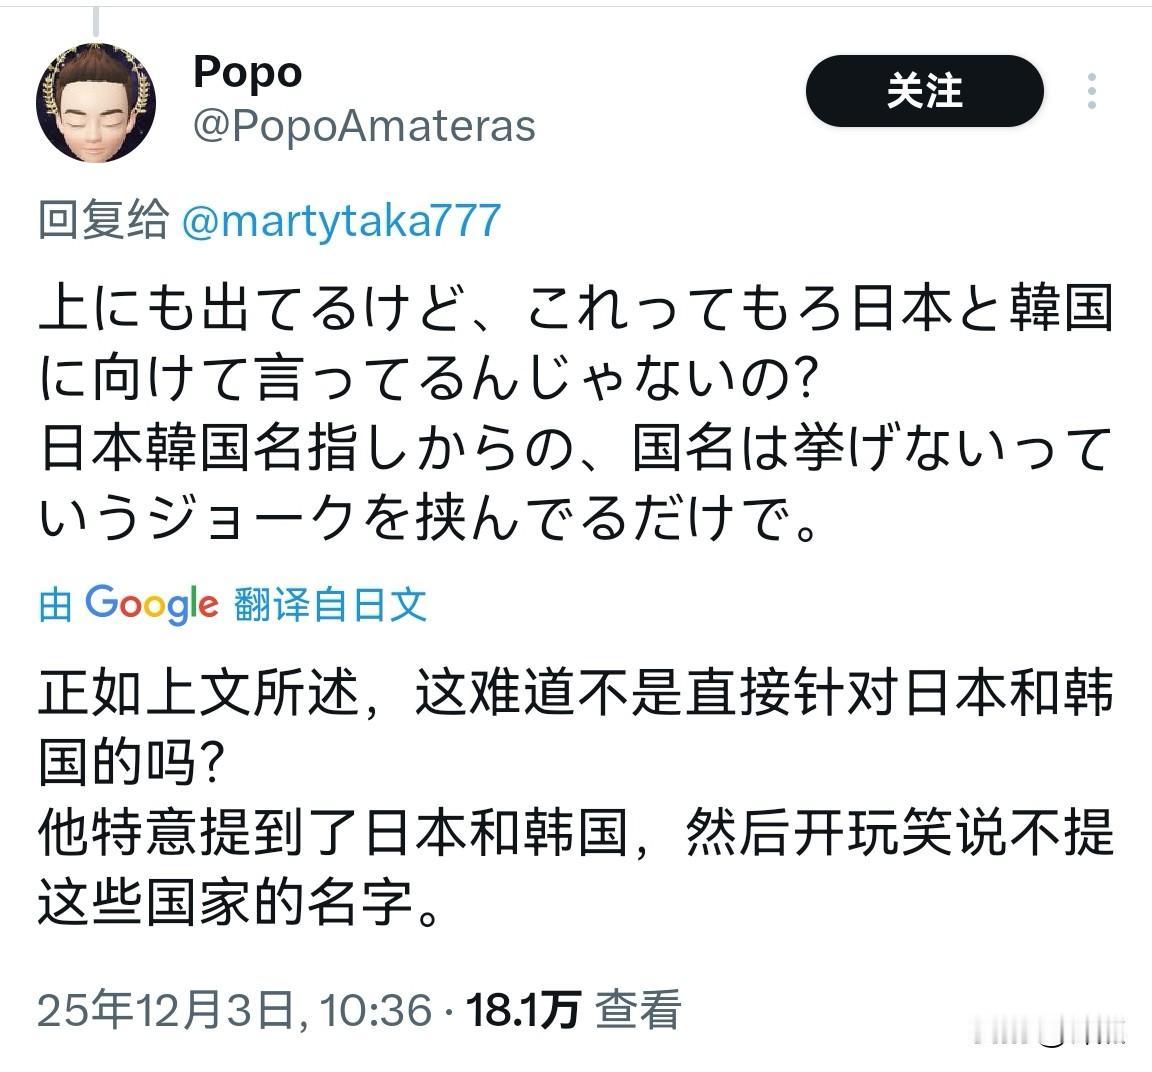Click the 由 text before Google

click(55, 605)
